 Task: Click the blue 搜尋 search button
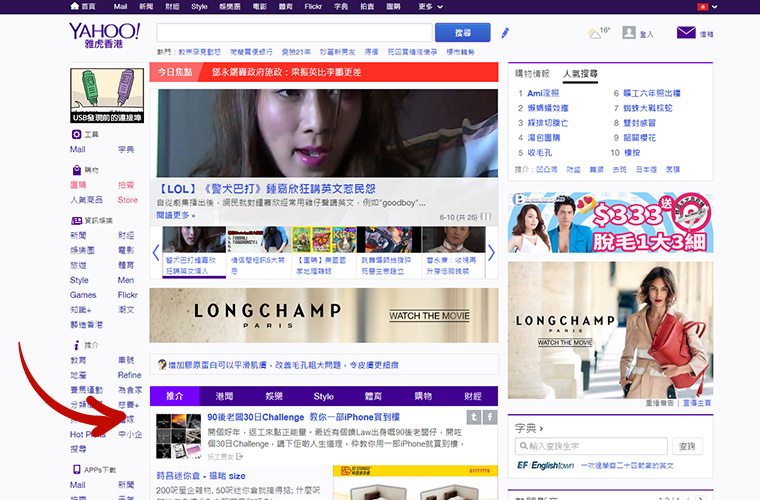[462, 32]
